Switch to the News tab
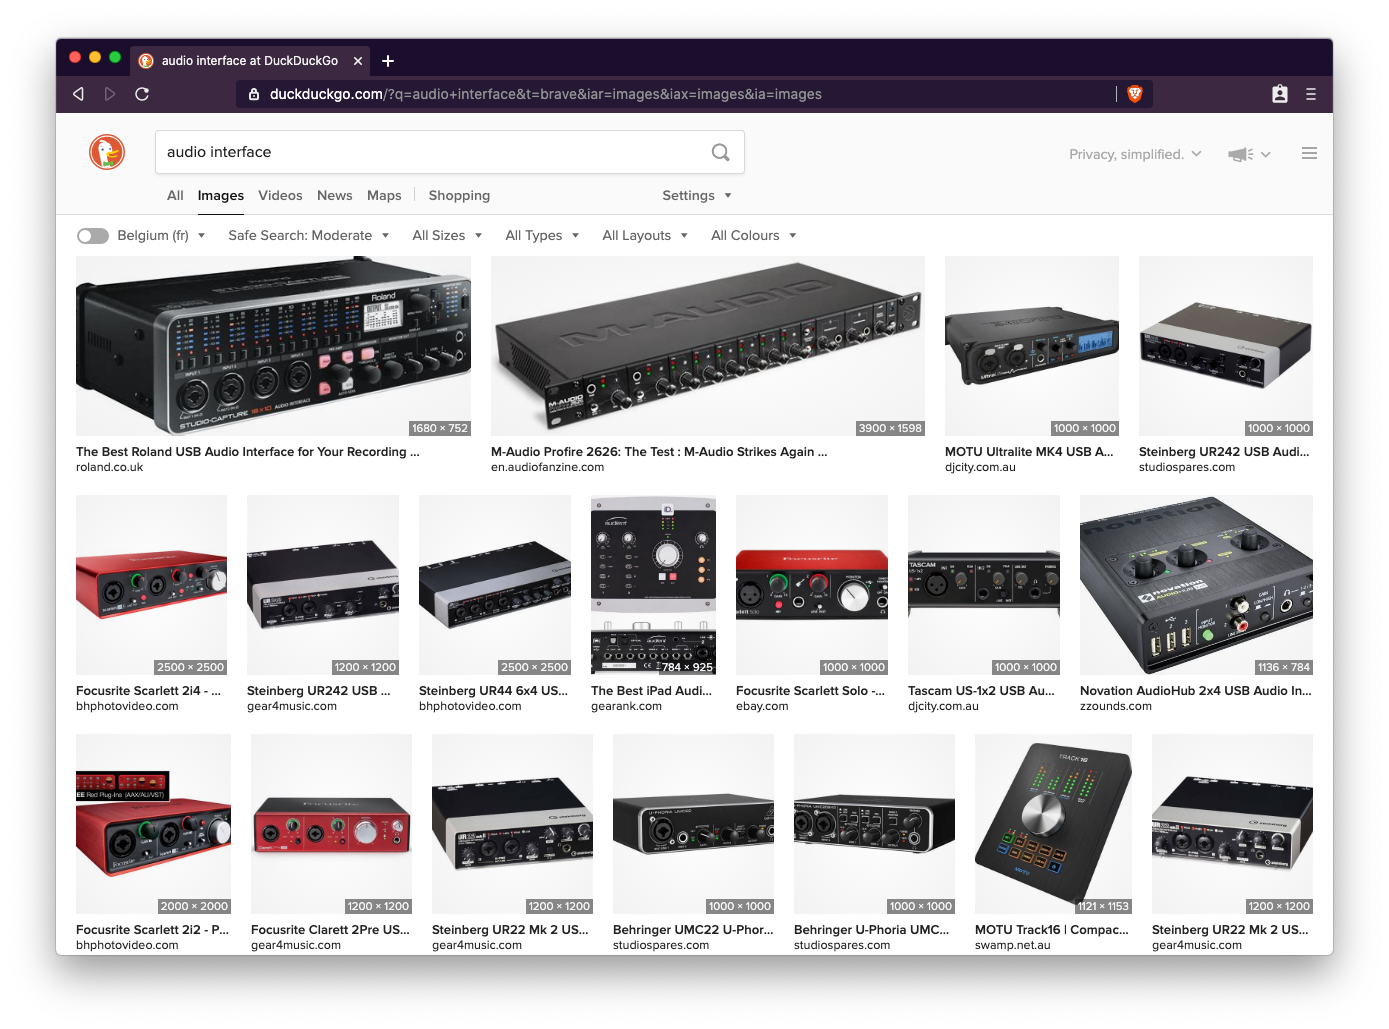Image resolution: width=1389 pixels, height=1029 pixels. 334,196
